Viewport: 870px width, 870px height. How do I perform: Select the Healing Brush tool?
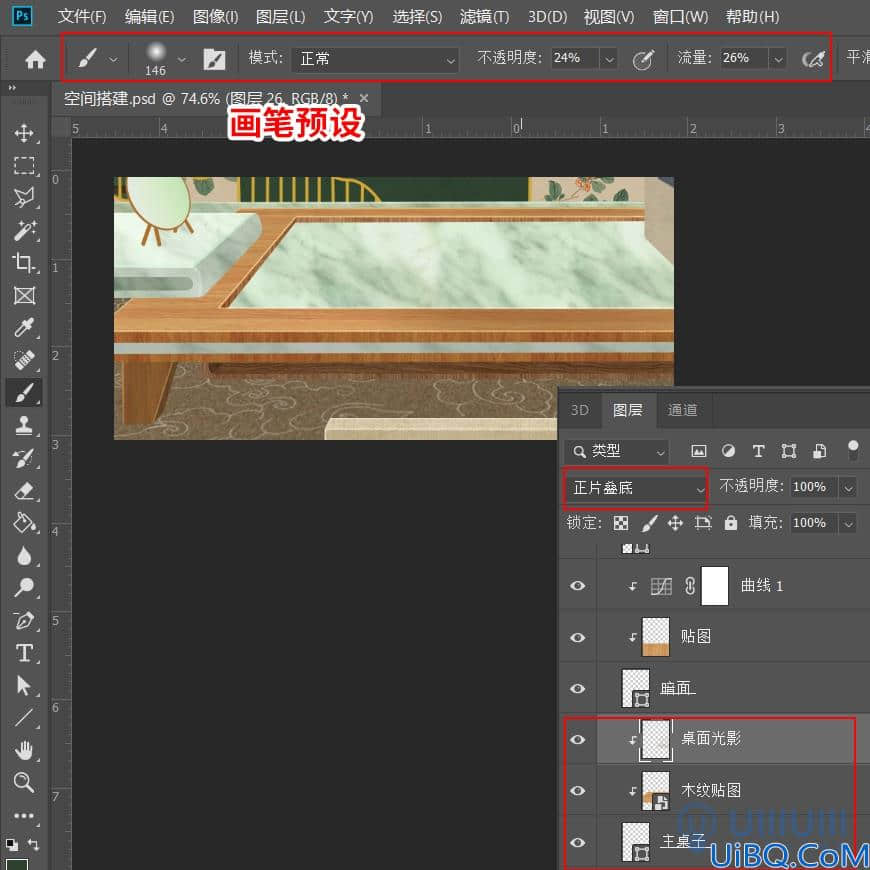(24, 360)
